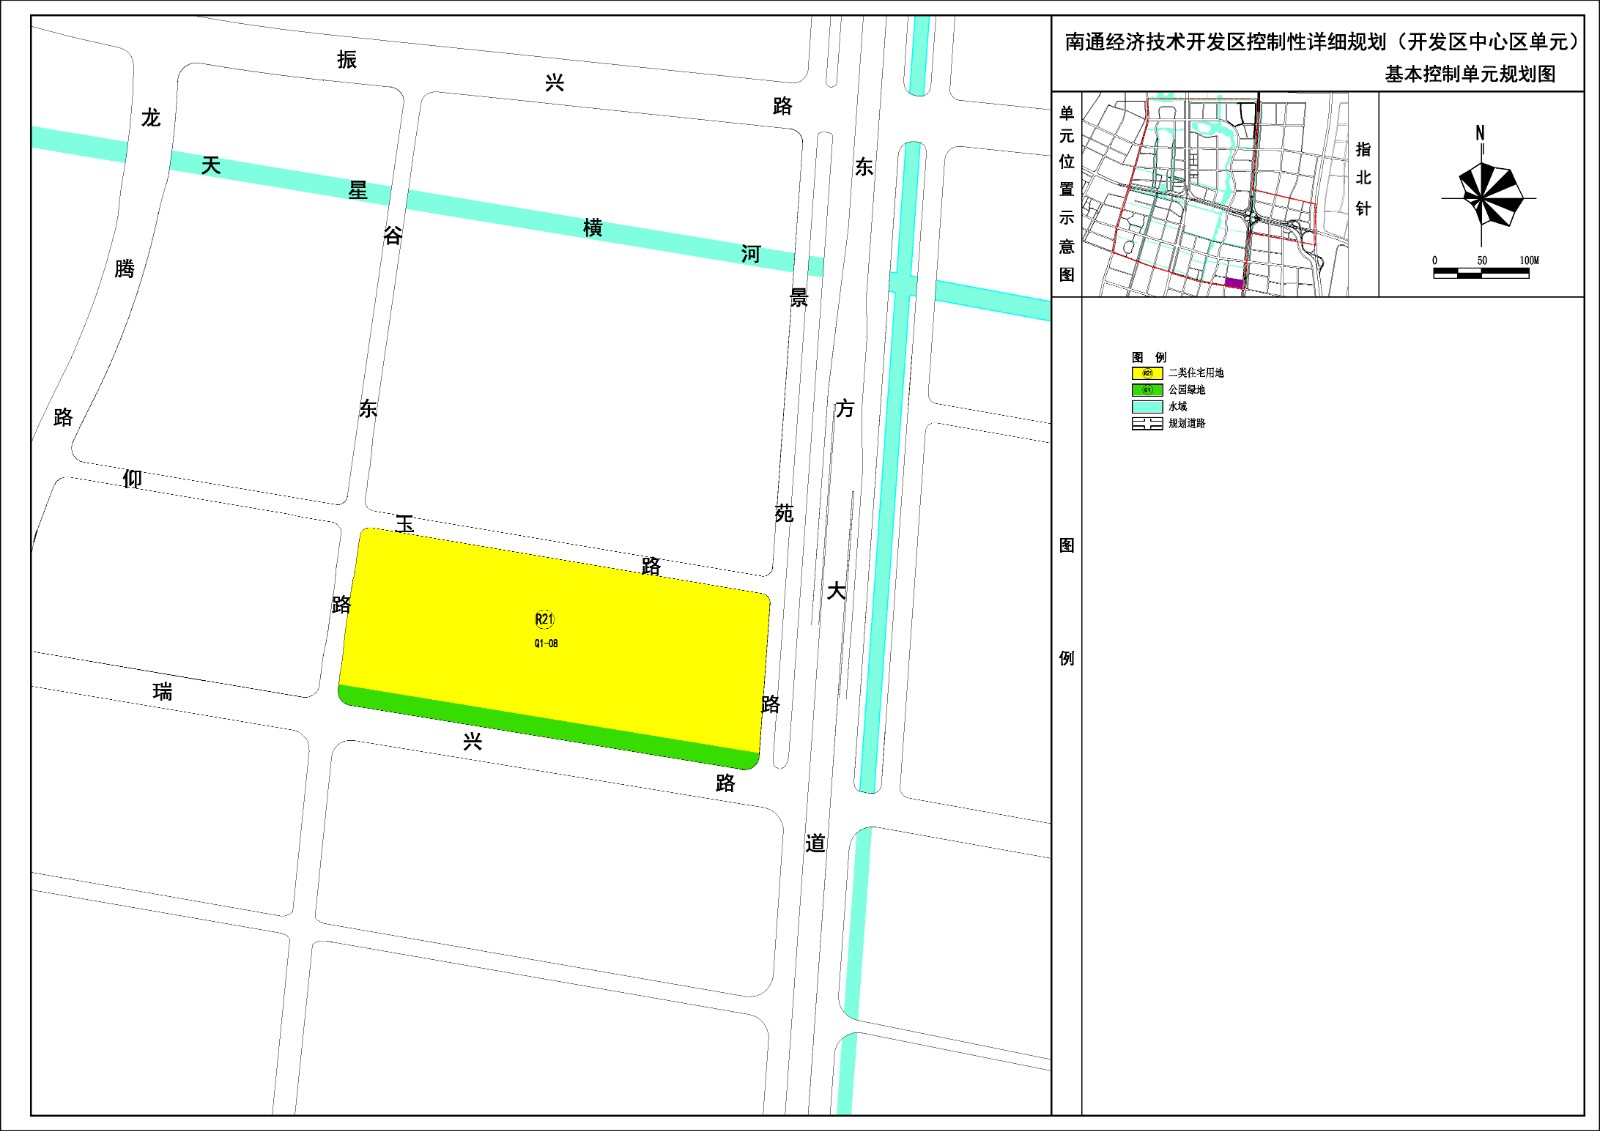Viewport: 1600px width, 1131px height.
Task: Click the 指北针 vertical label
Action: [x=1363, y=179]
